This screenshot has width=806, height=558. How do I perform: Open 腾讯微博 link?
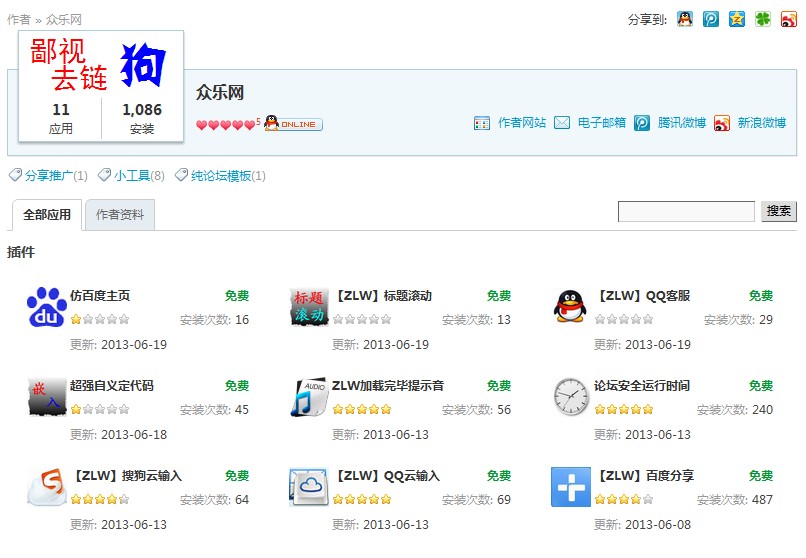point(682,123)
